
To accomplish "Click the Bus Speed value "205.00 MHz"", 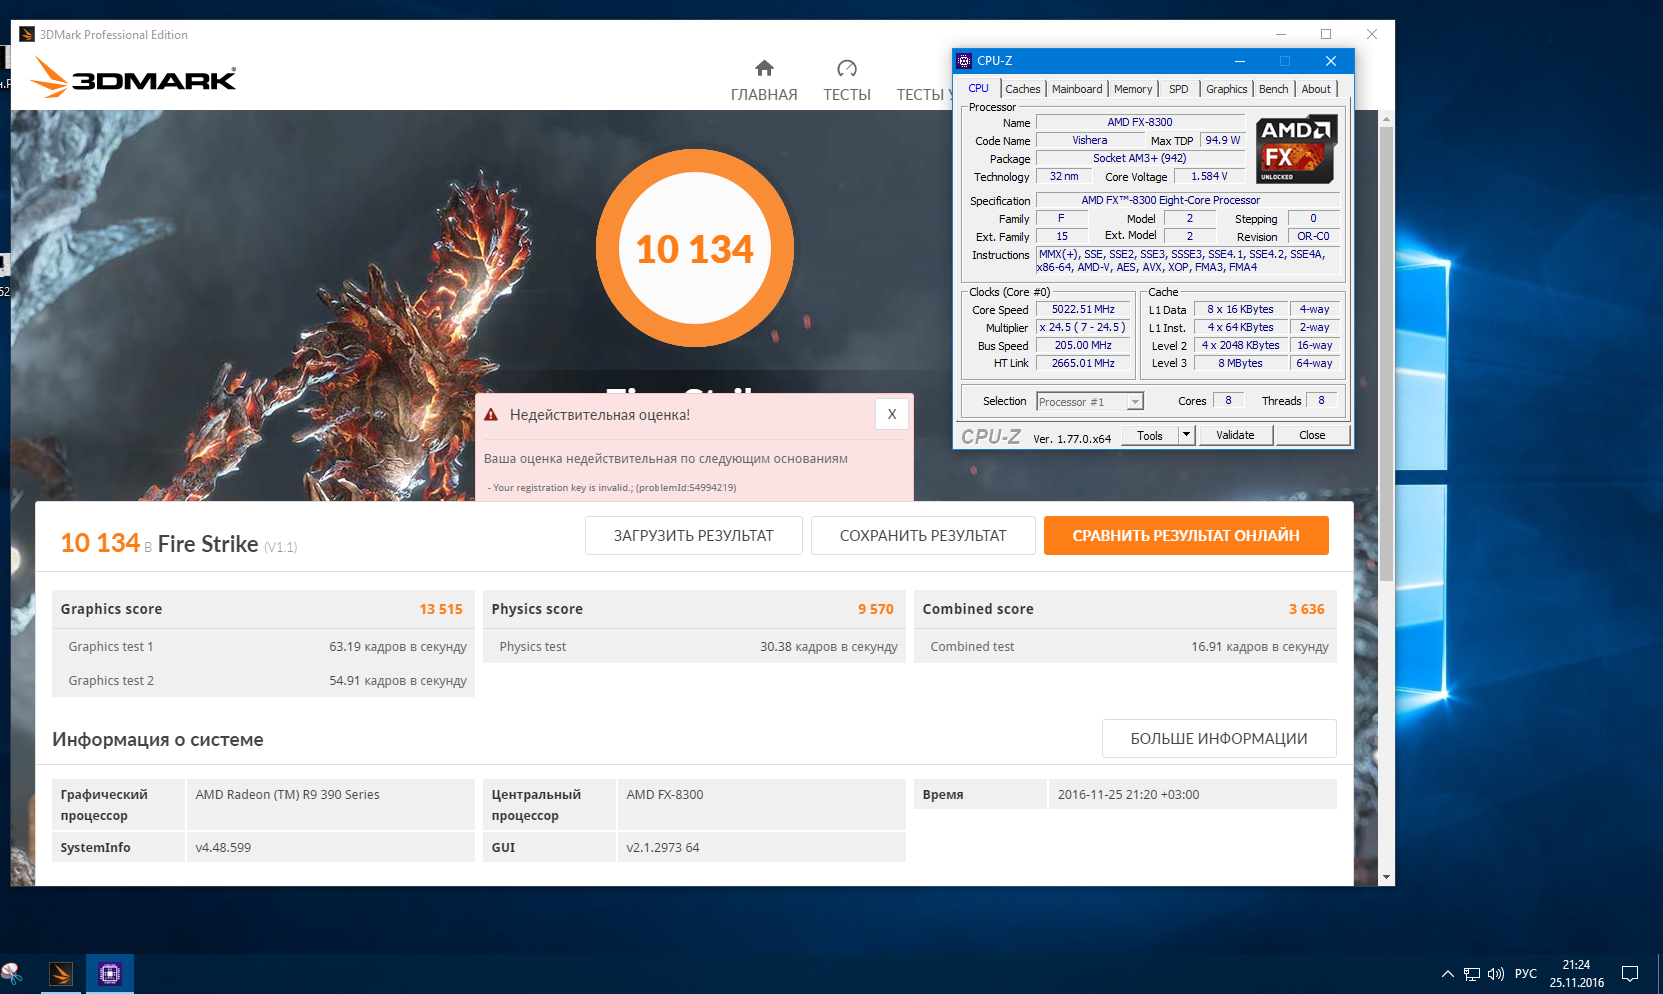I will click(1083, 346).
